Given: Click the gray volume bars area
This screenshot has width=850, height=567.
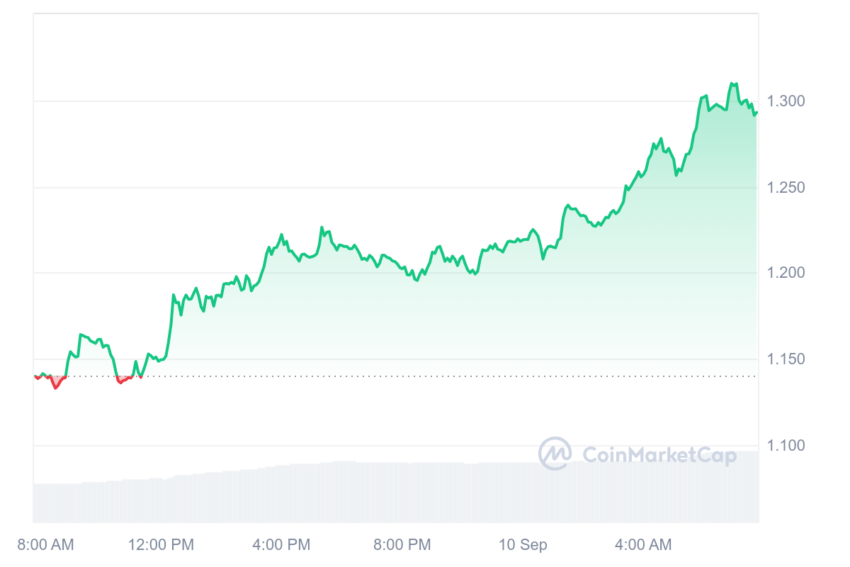Looking at the screenshot, I should coord(396,492).
